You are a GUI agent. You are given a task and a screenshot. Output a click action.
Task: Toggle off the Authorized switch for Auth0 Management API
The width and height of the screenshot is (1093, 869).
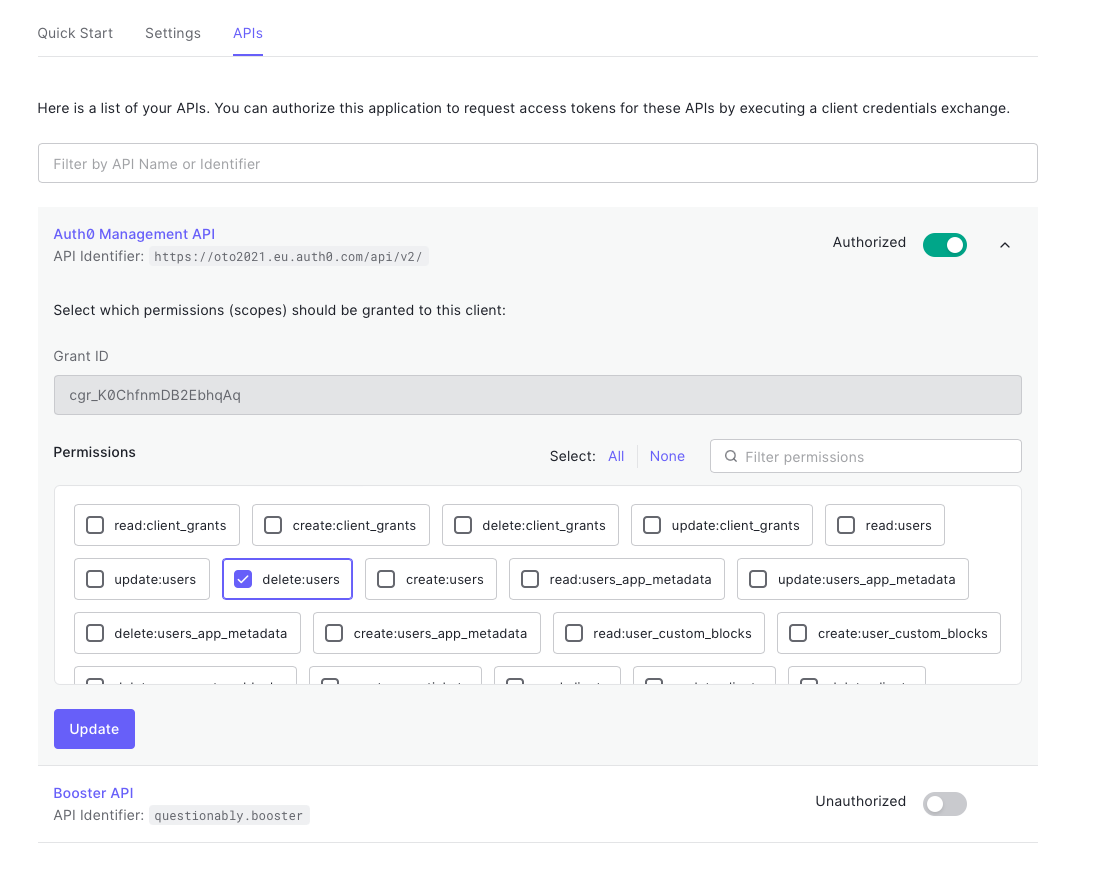[x=945, y=245]
